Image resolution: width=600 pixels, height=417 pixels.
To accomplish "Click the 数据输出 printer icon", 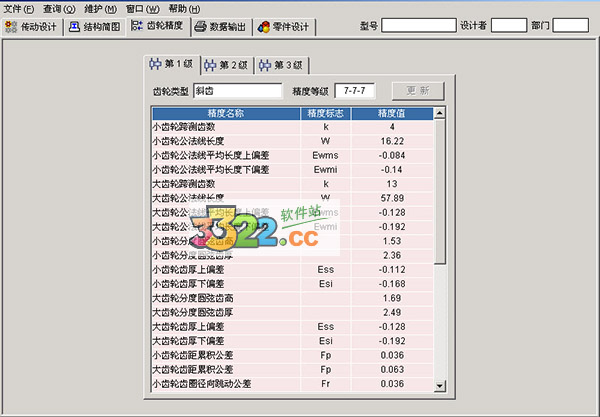I will tap(201, 27).
